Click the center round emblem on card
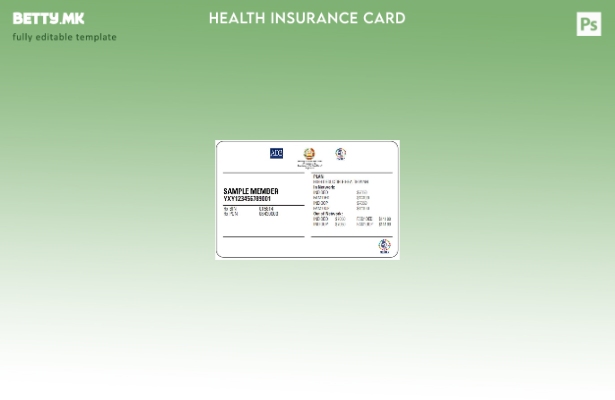The width and height of the screenshot is (615, 400). pos(309,154)
